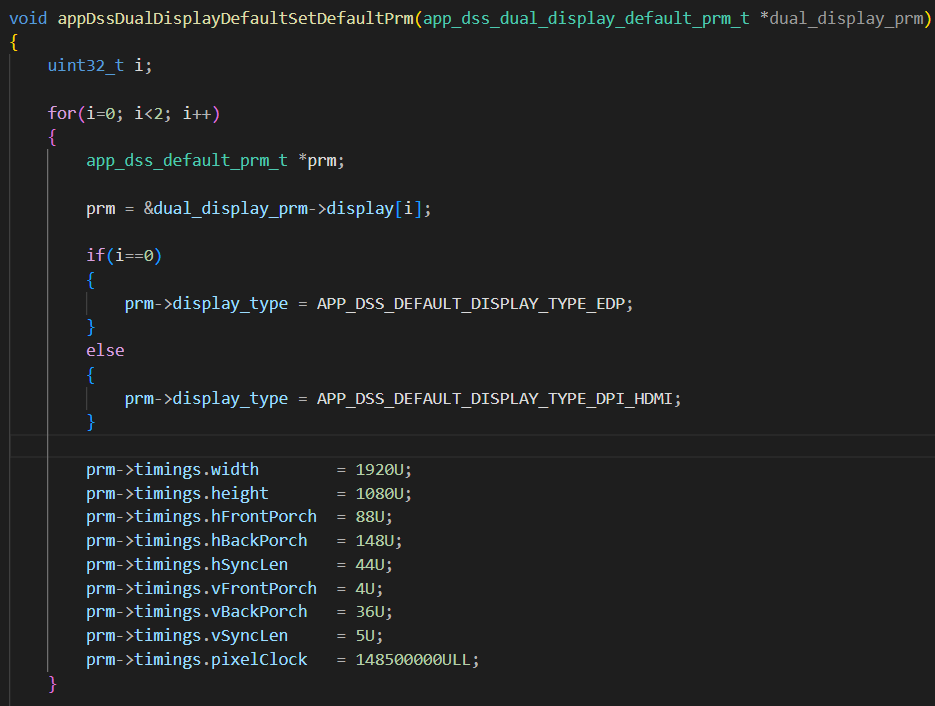The width and height of the screenshot is (935, 706).
Task: Click the if(i==0) condition
Action: point(124,256)
